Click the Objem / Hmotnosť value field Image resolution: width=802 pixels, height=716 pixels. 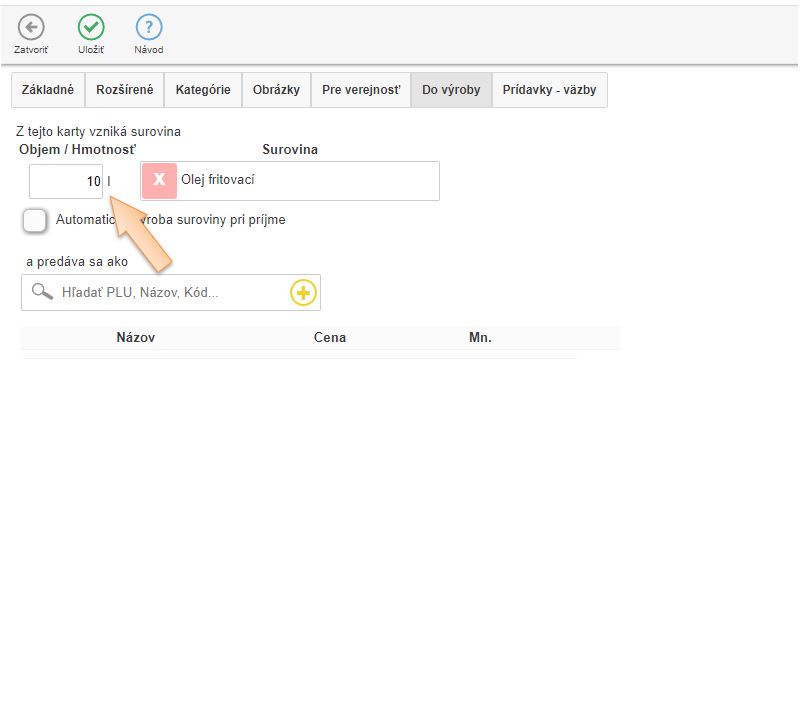point(66,181)
